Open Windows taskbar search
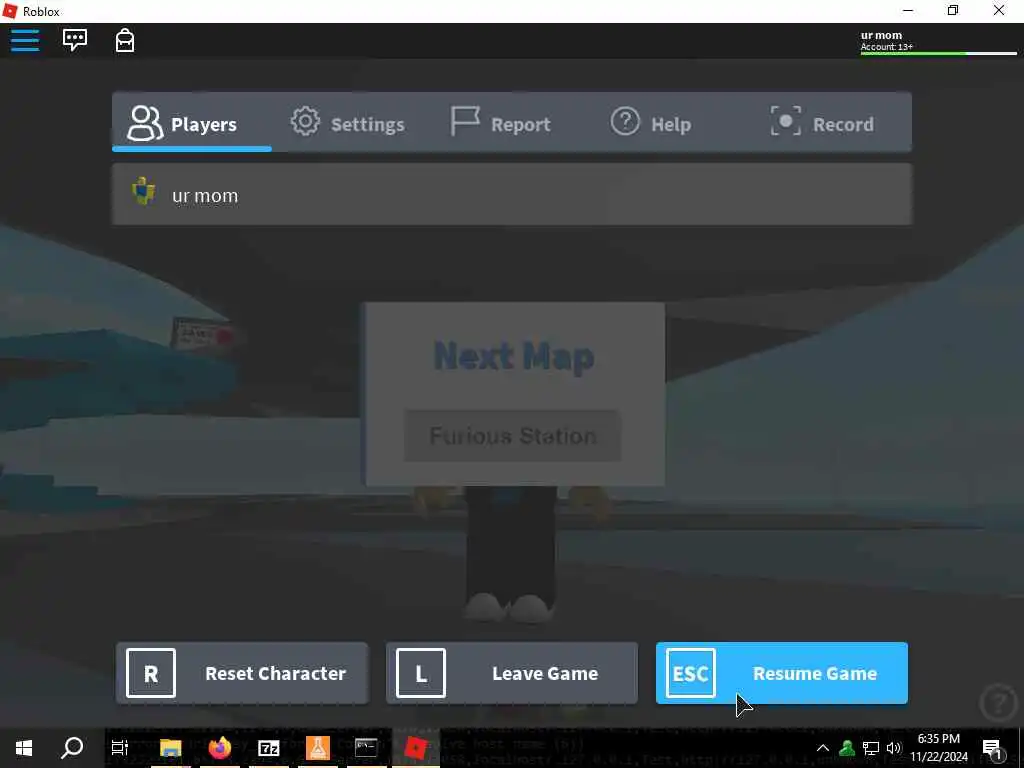This screenshot has width=1024, height=768. click(x=72, y=748)
